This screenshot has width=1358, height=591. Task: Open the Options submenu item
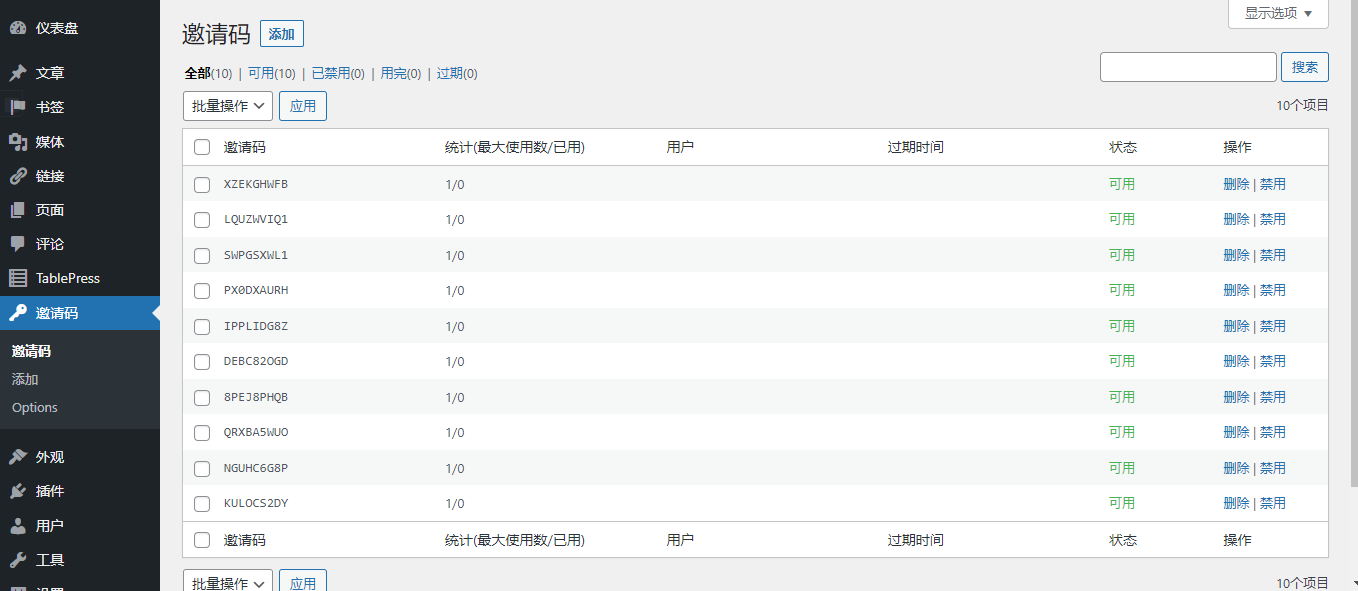point(35,407)
